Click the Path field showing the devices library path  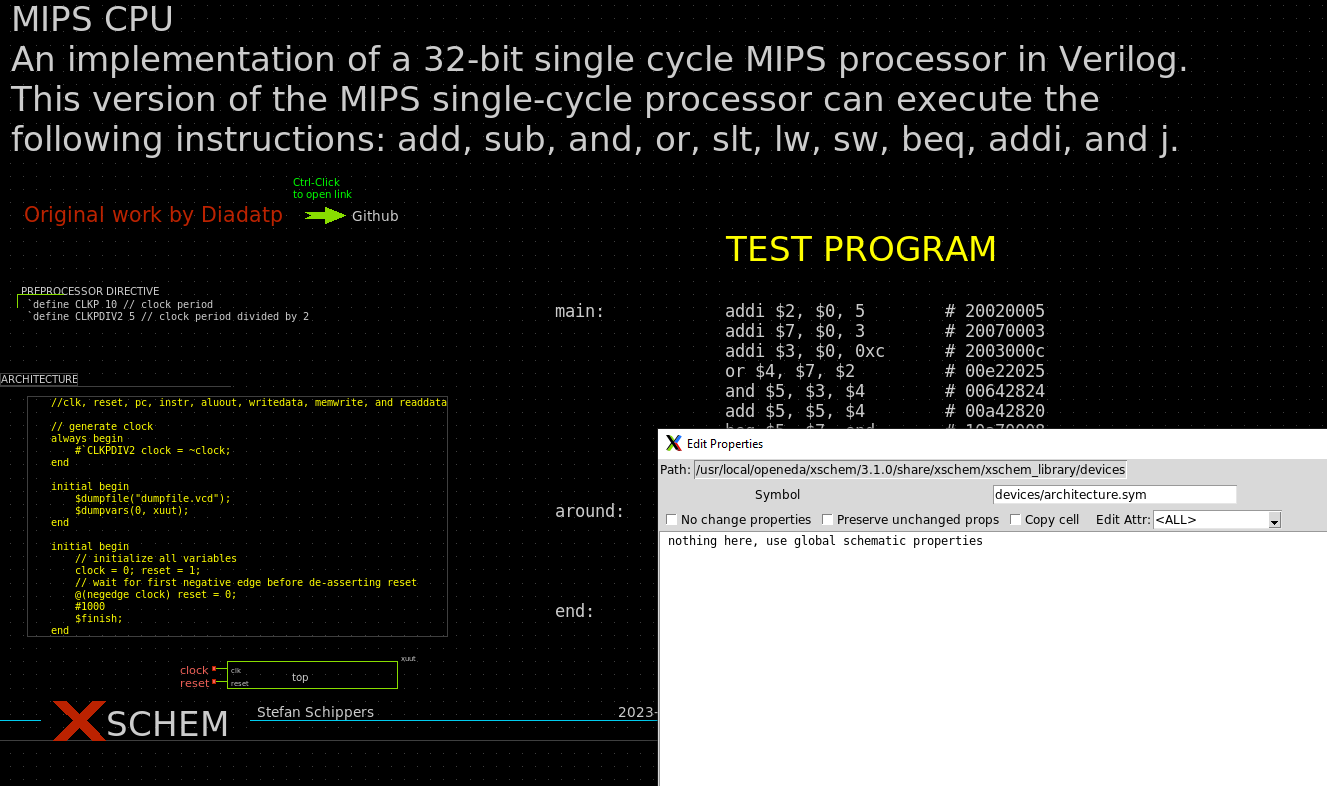910,469
